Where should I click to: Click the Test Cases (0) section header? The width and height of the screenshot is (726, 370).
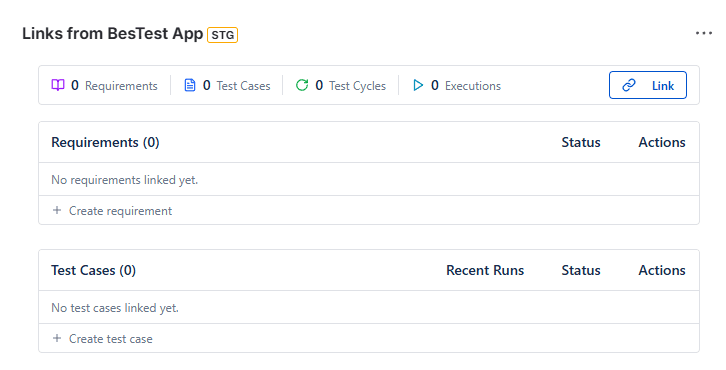[93, 270]
